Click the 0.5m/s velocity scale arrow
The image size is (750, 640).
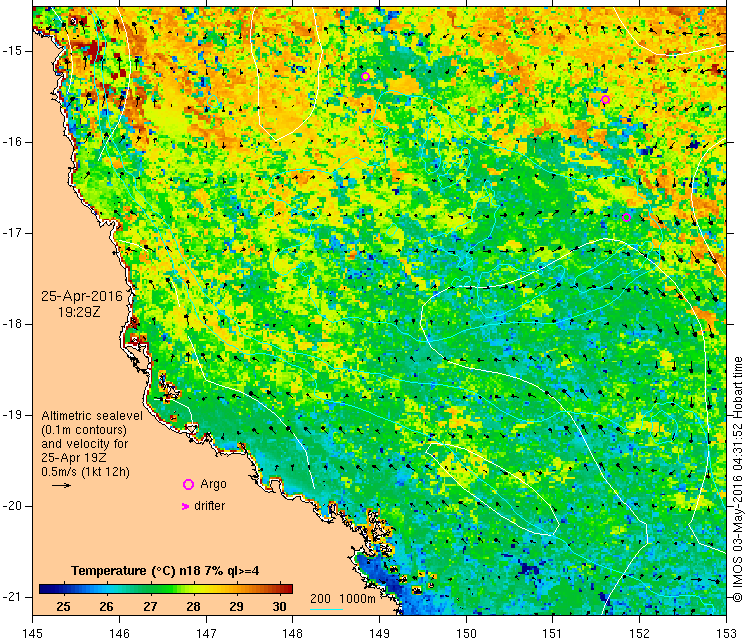point(61,486)
